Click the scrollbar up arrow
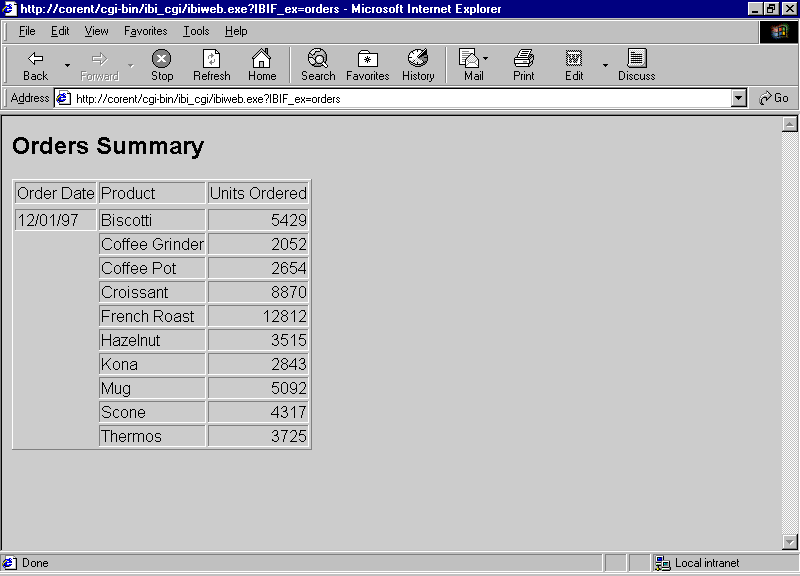Viewport: 800px width, 576px height. (x=789, y=124)
